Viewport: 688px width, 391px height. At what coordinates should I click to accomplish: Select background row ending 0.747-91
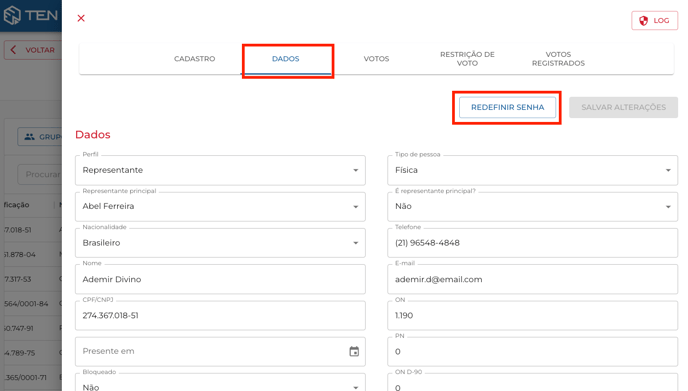[33, 328]
